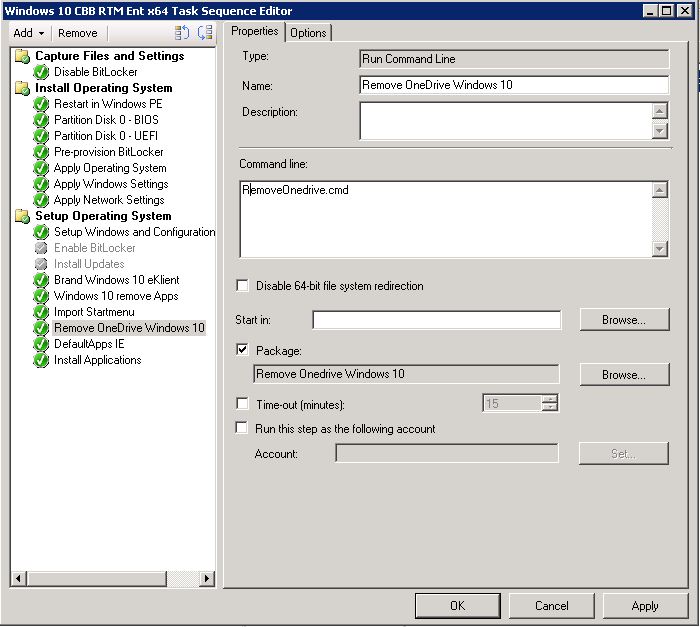
Task: Click the Capture Files and Settings folder icon
Action: click(23, 56)
